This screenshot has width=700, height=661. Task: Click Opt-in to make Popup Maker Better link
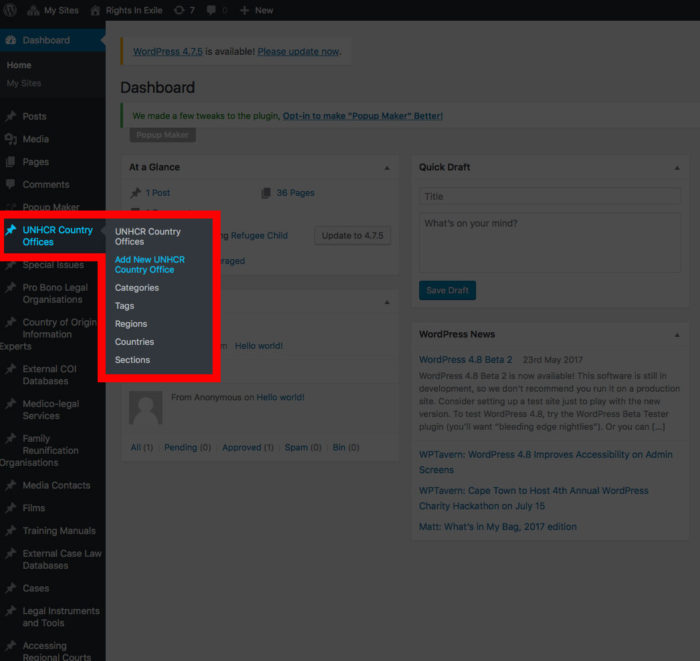coord(362,116)
